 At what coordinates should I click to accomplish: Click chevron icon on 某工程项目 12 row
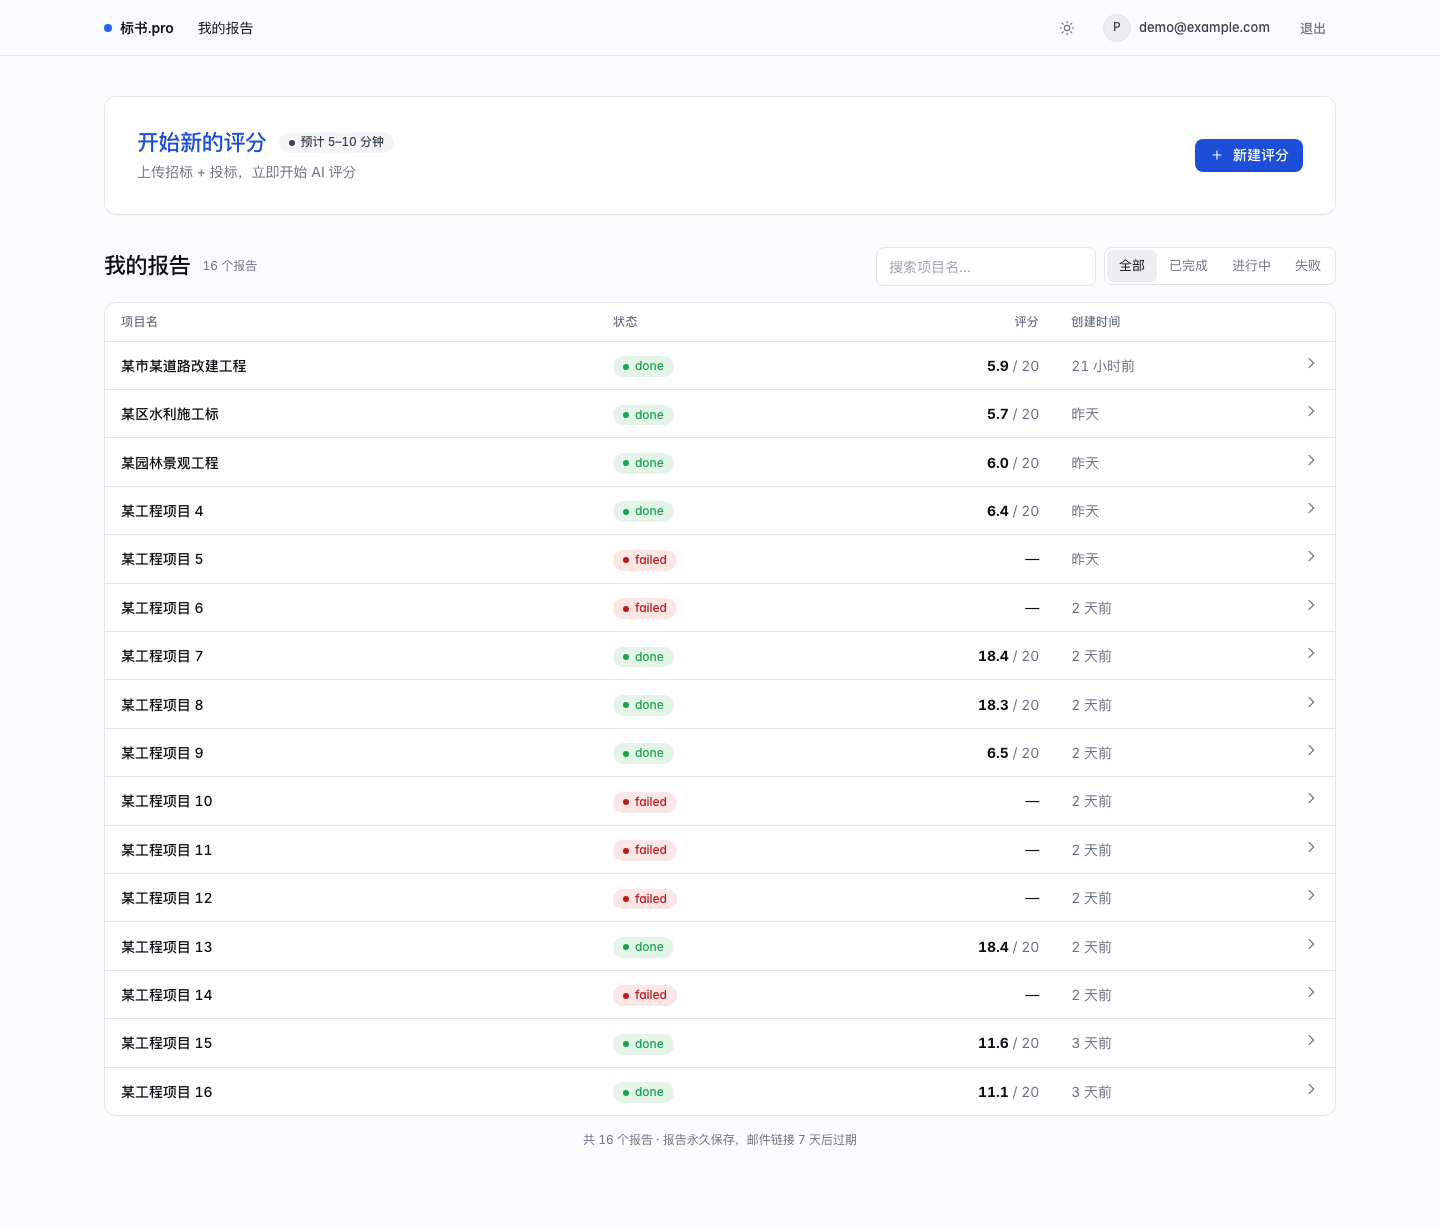(1311, 896)
